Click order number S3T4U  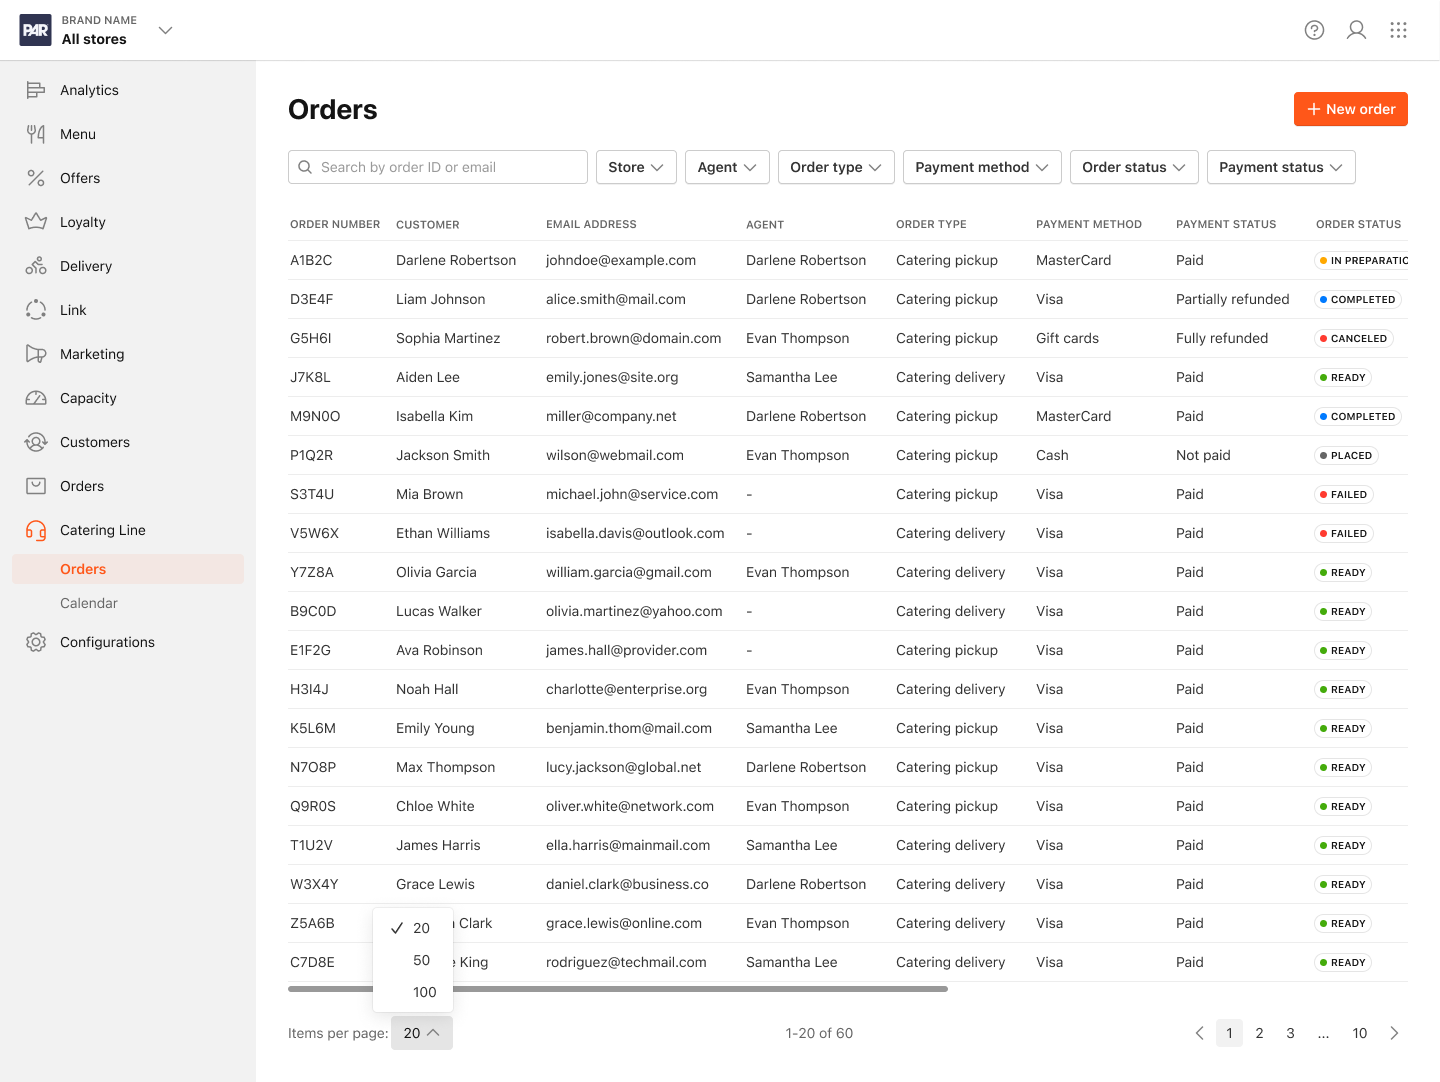tap(312, 494)
